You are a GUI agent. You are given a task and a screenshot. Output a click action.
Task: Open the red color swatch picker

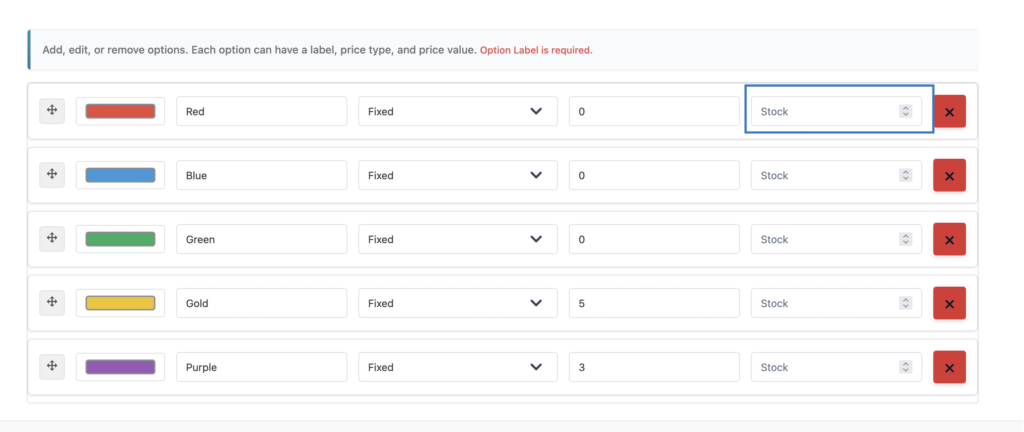pyautogui.click(x=120, y=112)
